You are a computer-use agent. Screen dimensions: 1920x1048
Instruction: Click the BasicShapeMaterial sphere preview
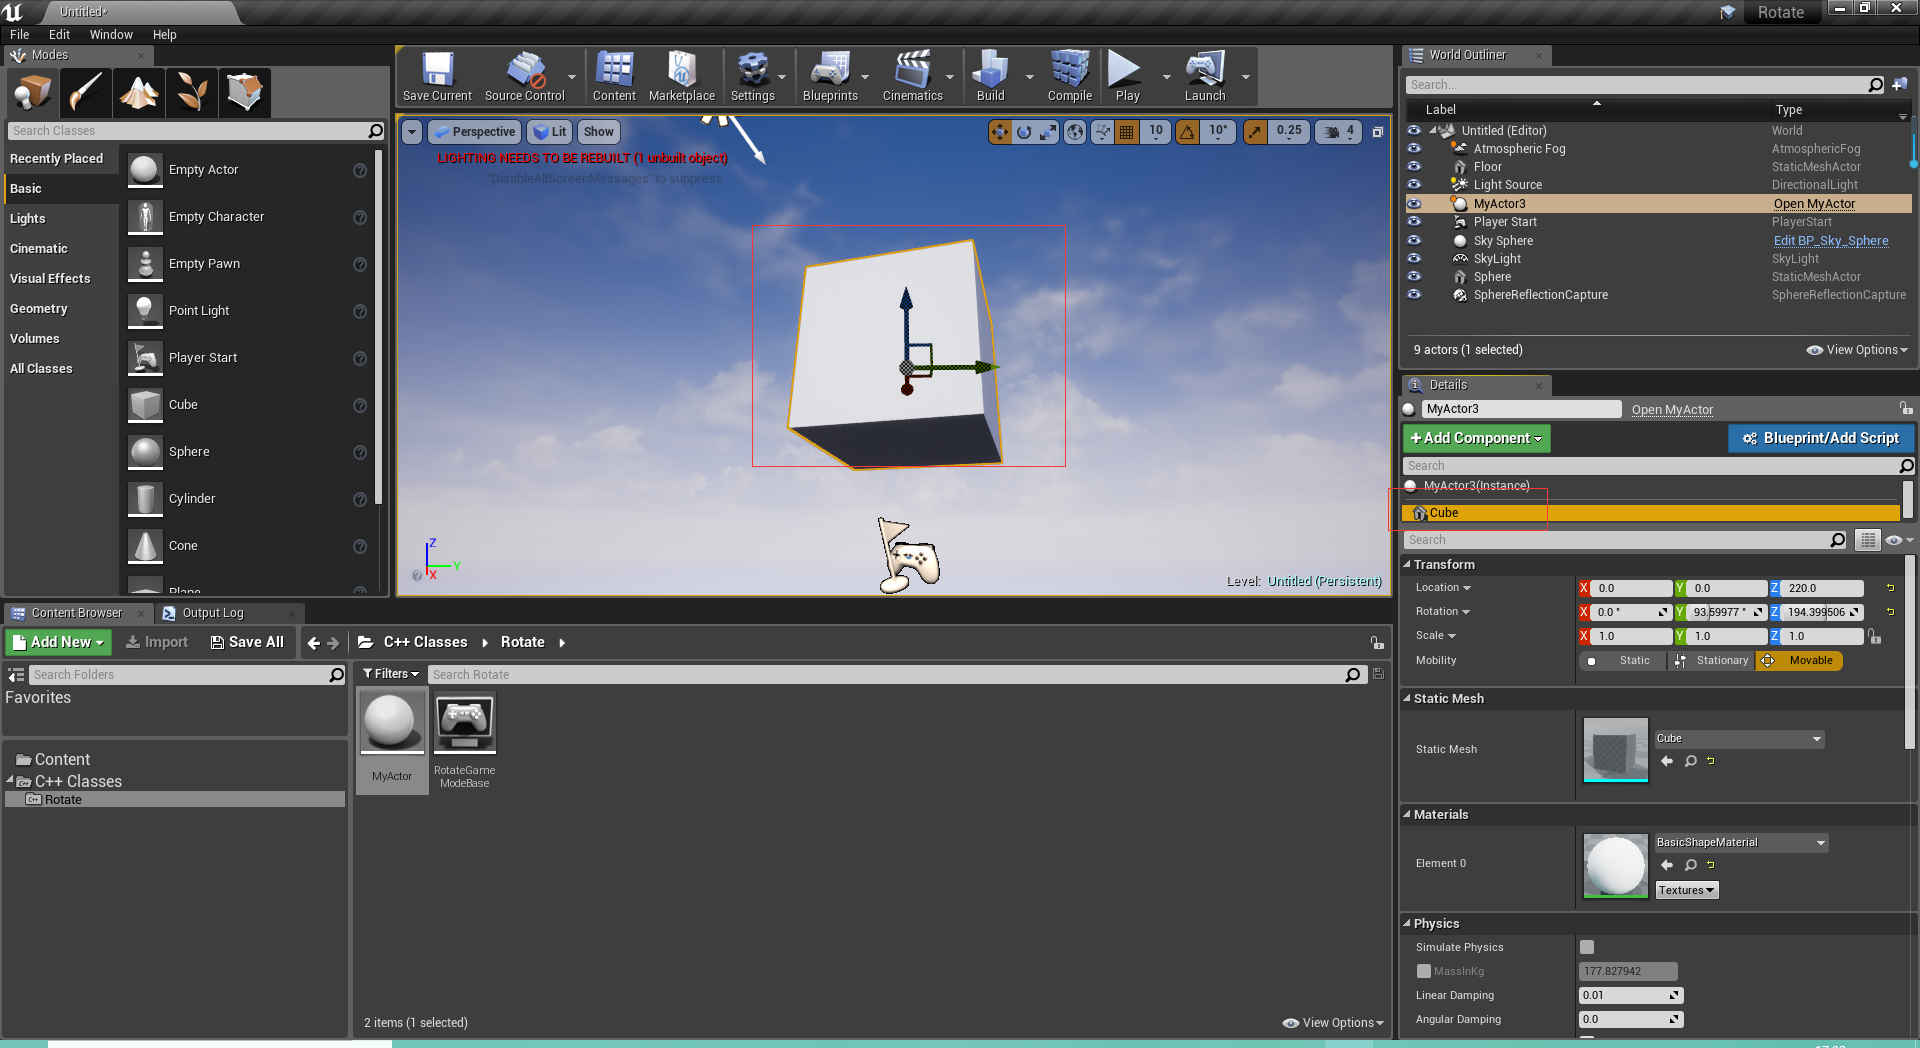(x=1614, y=866)
